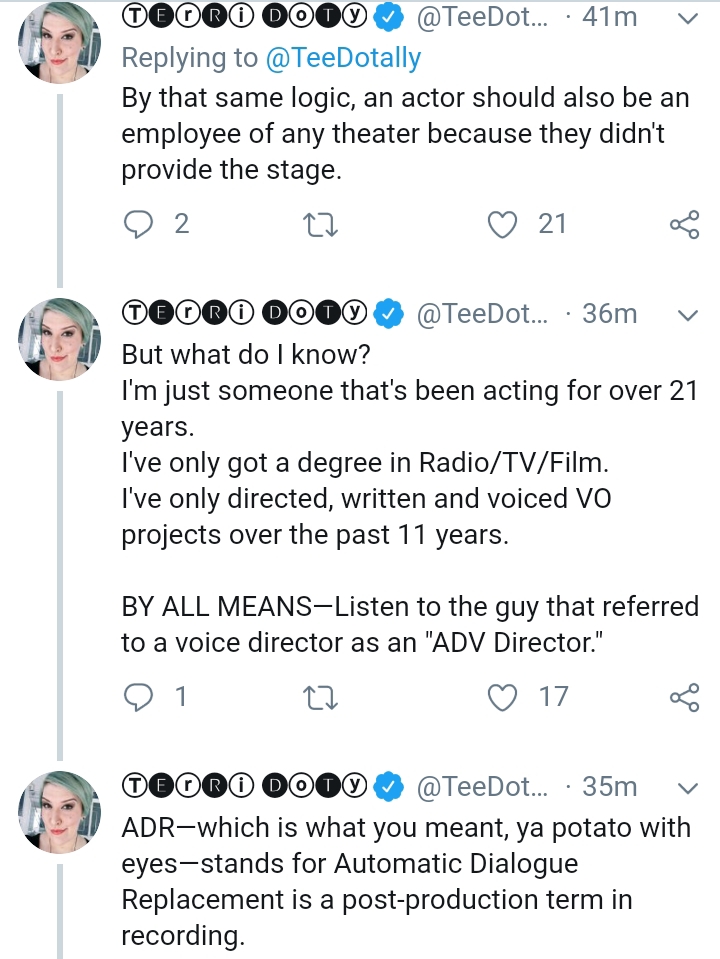Screen dimensions: 720x959
Task: Open the 35m tweet dropdown arrow
Action: pyautogui.click(x=688, y=787)
